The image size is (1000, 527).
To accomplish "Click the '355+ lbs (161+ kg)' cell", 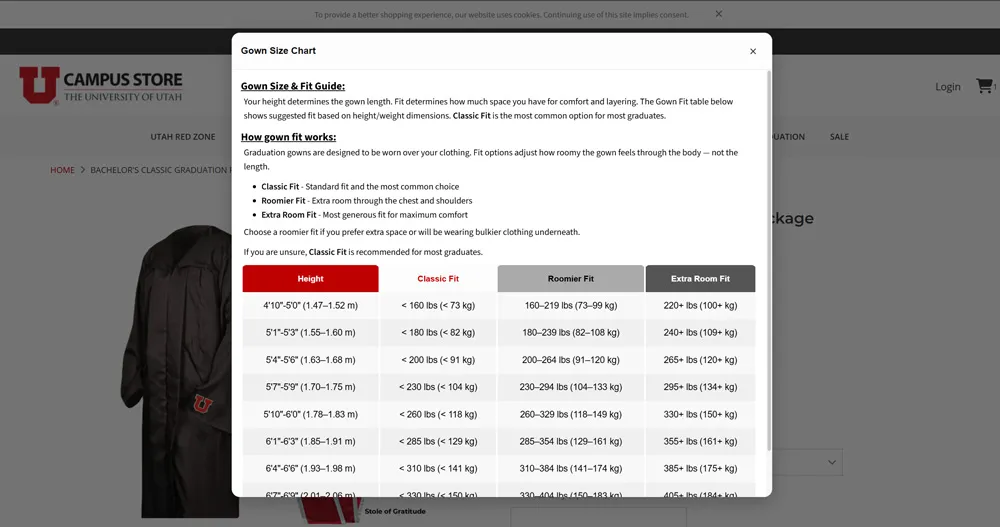I will [x=700, y=441].
